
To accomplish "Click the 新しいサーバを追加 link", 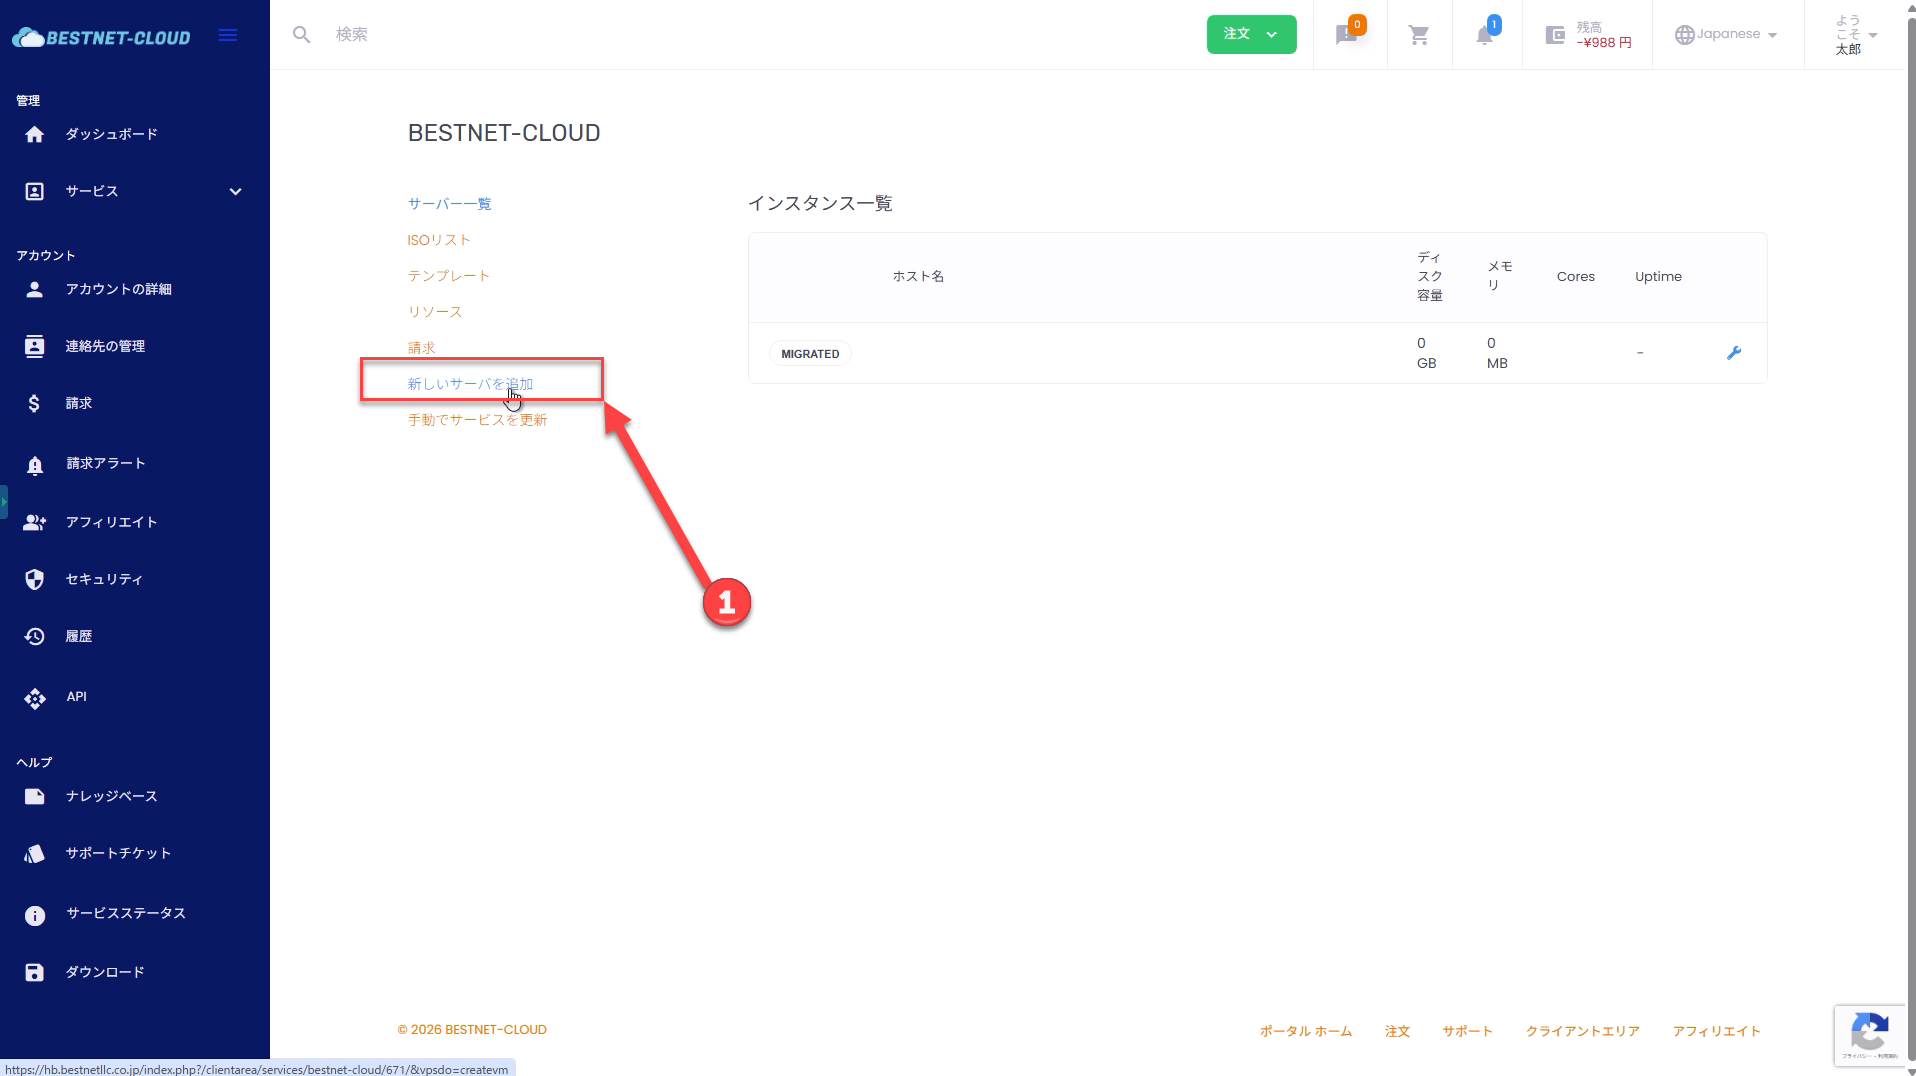I will (x=470, y=384).
